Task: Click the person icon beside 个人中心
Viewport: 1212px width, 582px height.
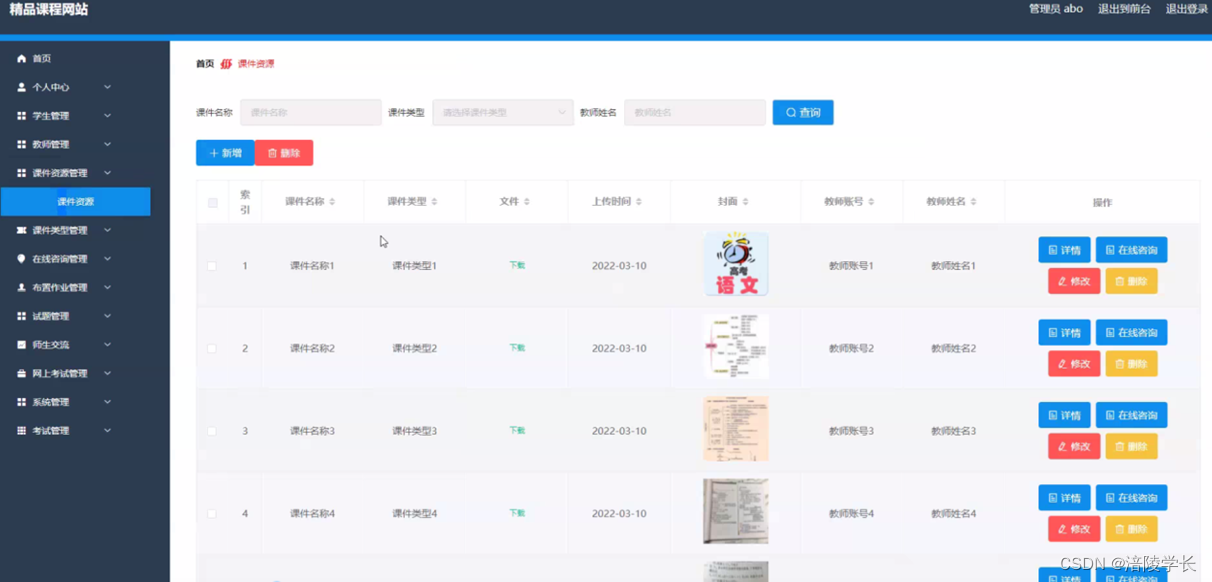Action: [x=22, y=87]
